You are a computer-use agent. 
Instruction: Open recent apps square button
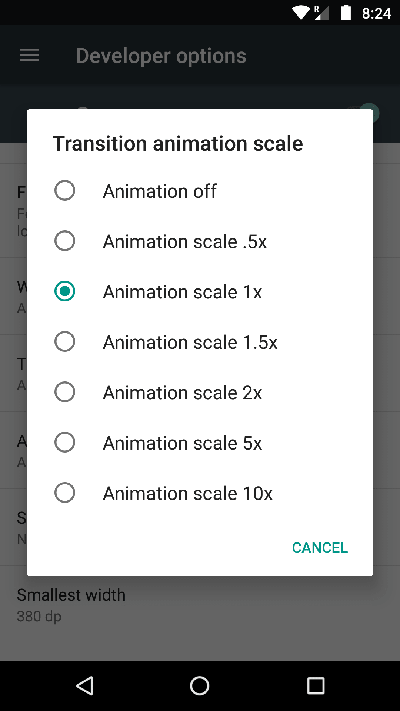point(315,686)
